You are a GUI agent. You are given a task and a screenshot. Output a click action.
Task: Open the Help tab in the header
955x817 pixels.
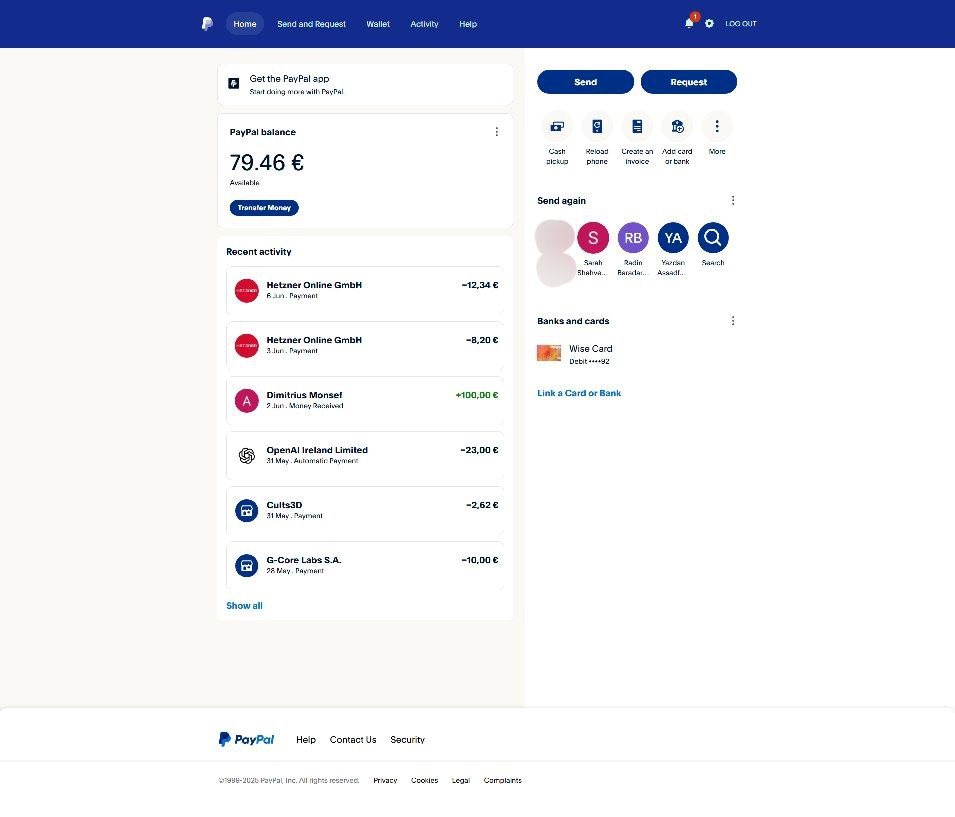(x=468, y=24)
